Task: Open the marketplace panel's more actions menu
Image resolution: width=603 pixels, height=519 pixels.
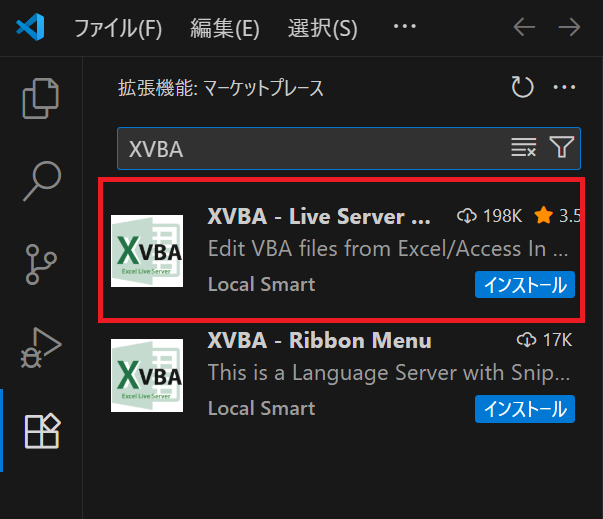Action: point(564,88)
